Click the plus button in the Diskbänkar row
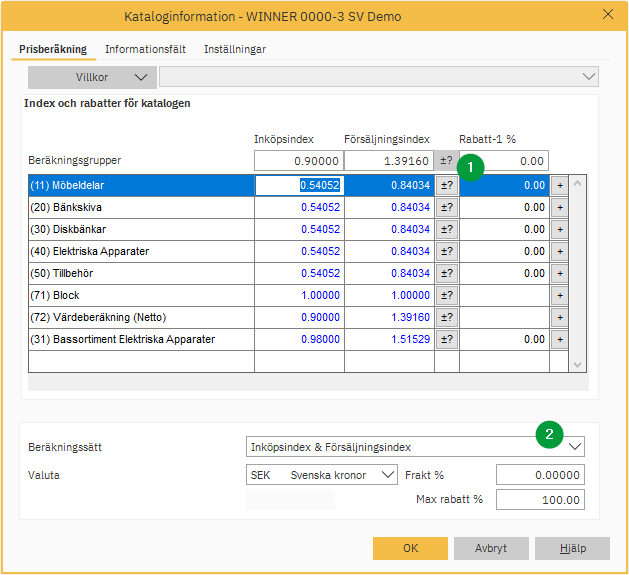Screen dimensions: 629x575 559,229
